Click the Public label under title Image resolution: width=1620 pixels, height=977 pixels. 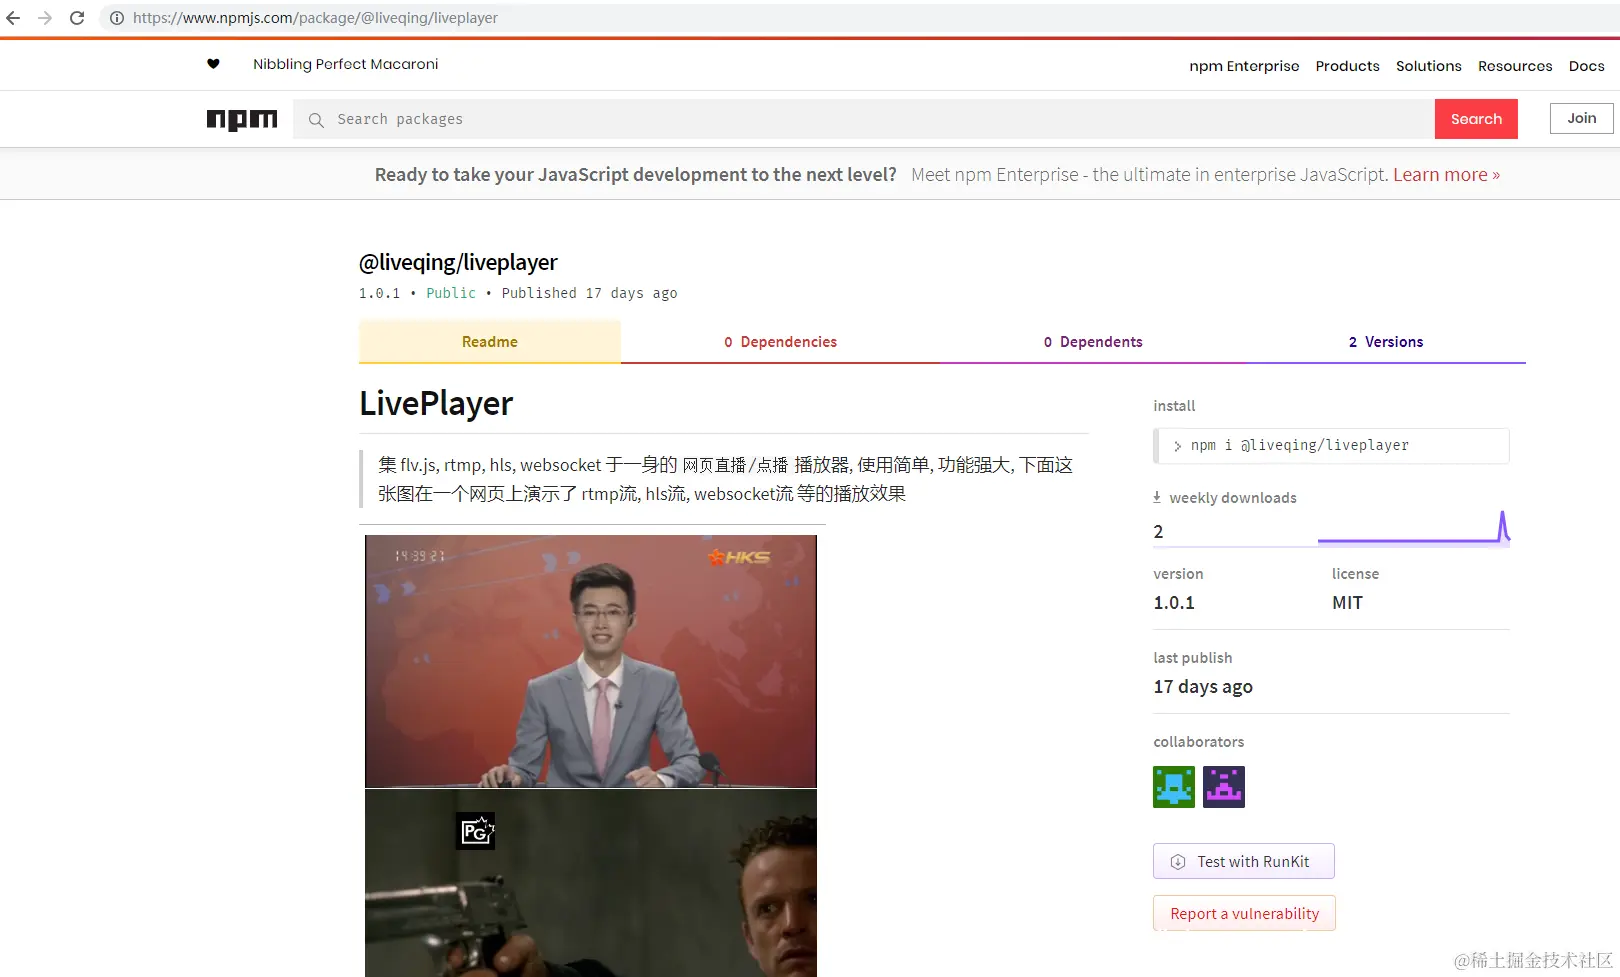451,293
